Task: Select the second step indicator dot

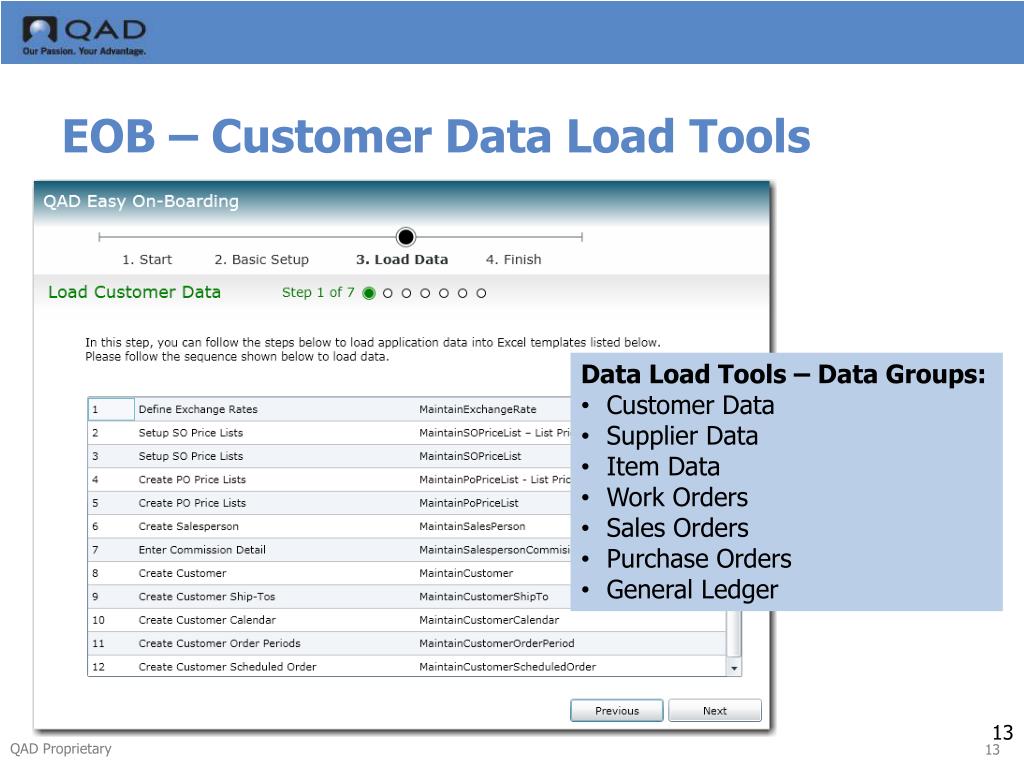Action: pos(388,293)
